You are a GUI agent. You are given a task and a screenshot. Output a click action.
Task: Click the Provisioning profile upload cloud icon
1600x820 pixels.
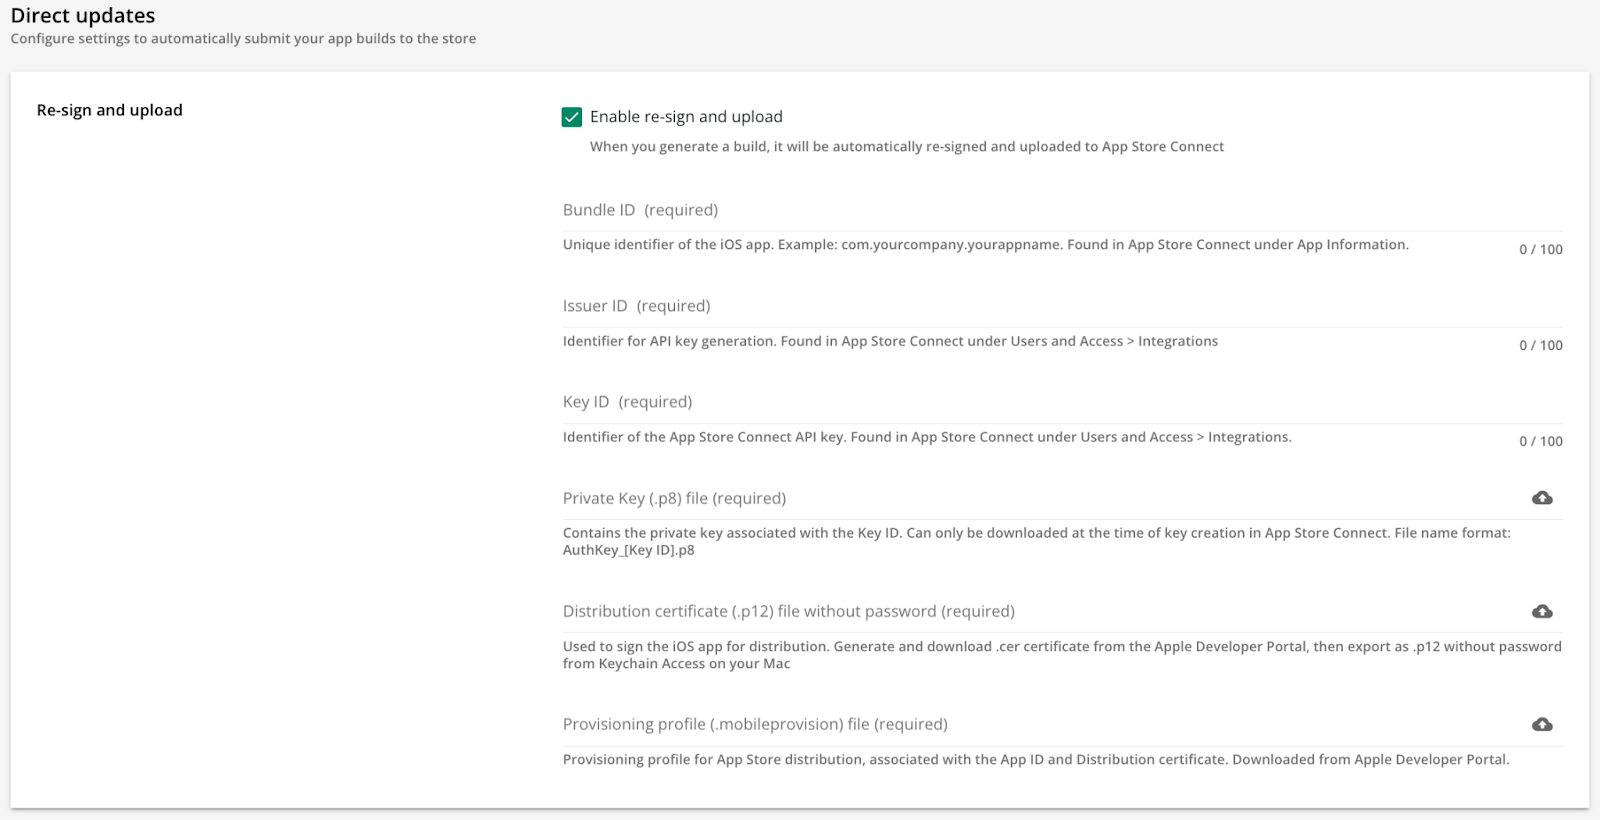(x=1542, y=724)
